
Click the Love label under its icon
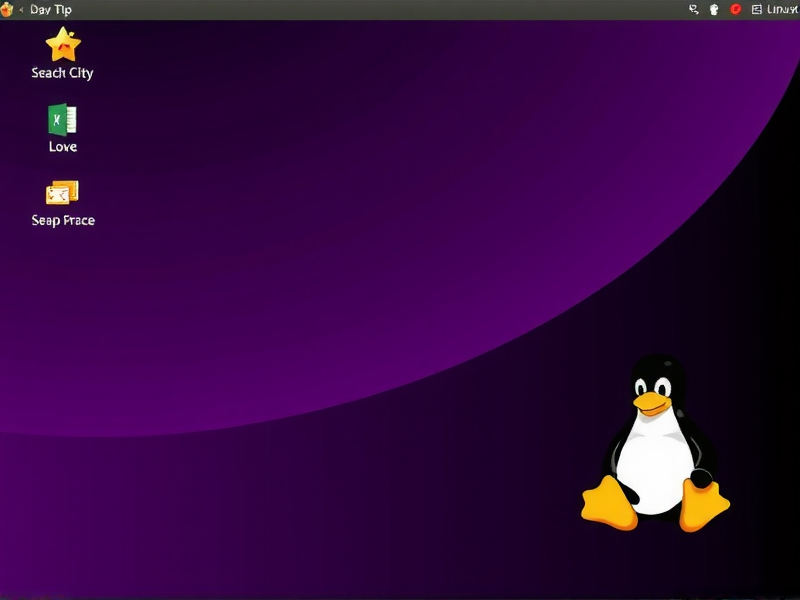(62, 146)
